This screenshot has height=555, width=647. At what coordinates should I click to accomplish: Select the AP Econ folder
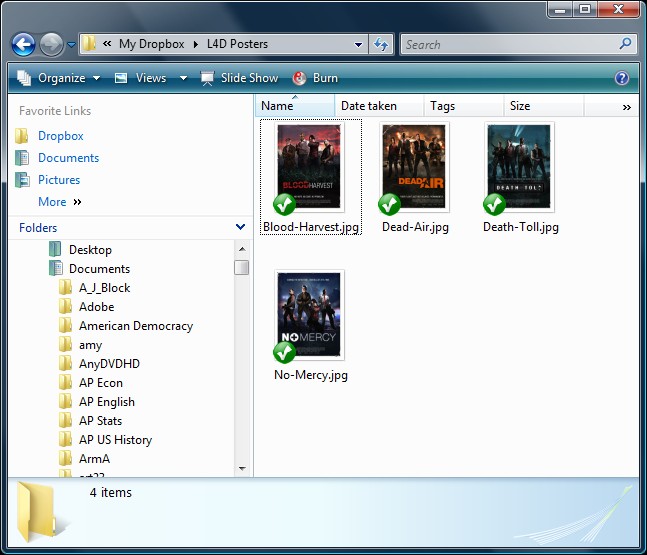tap(101, 383)
